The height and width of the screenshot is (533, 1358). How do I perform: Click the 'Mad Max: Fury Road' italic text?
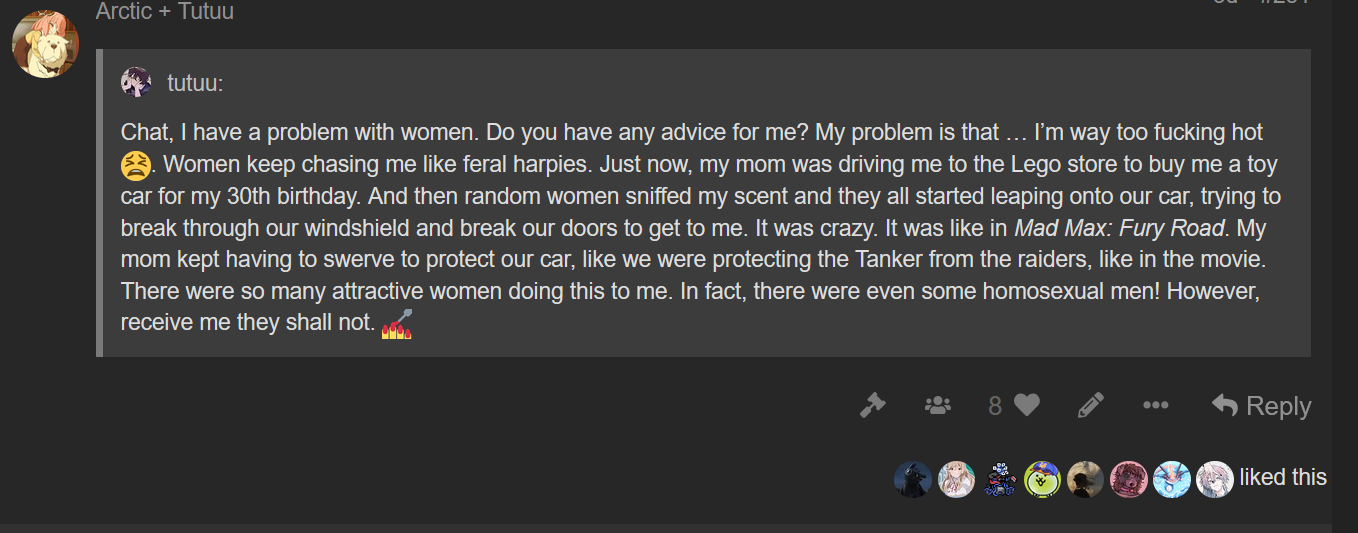[1119, 228]
